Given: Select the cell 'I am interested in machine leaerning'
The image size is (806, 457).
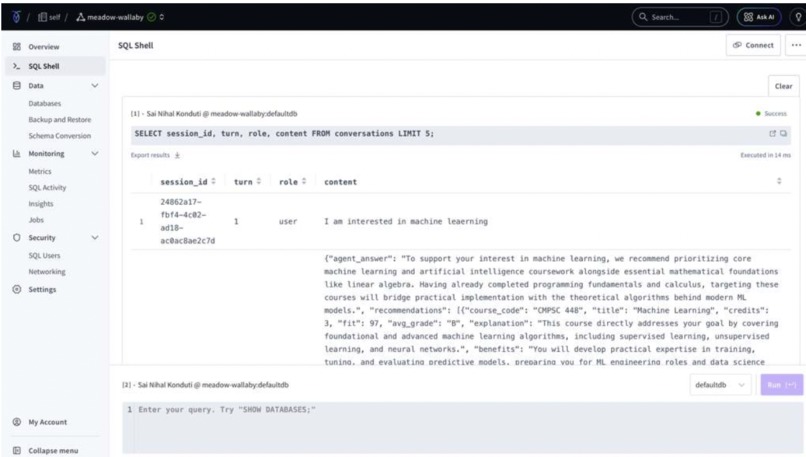Looking at the screenshot, I should coord(406,222).
